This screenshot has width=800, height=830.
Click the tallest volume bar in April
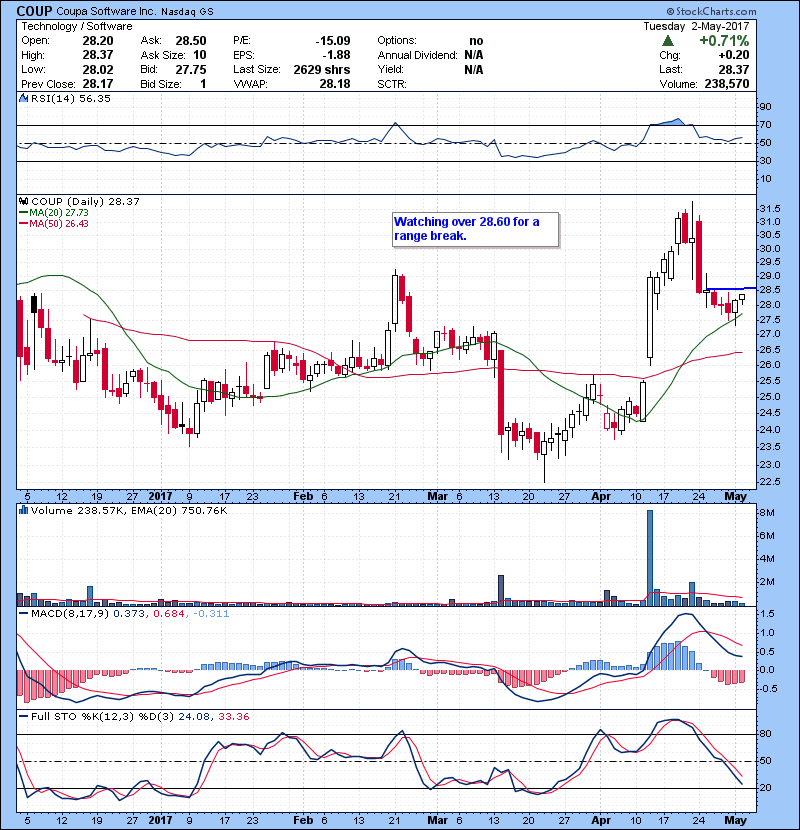(650, 558)
